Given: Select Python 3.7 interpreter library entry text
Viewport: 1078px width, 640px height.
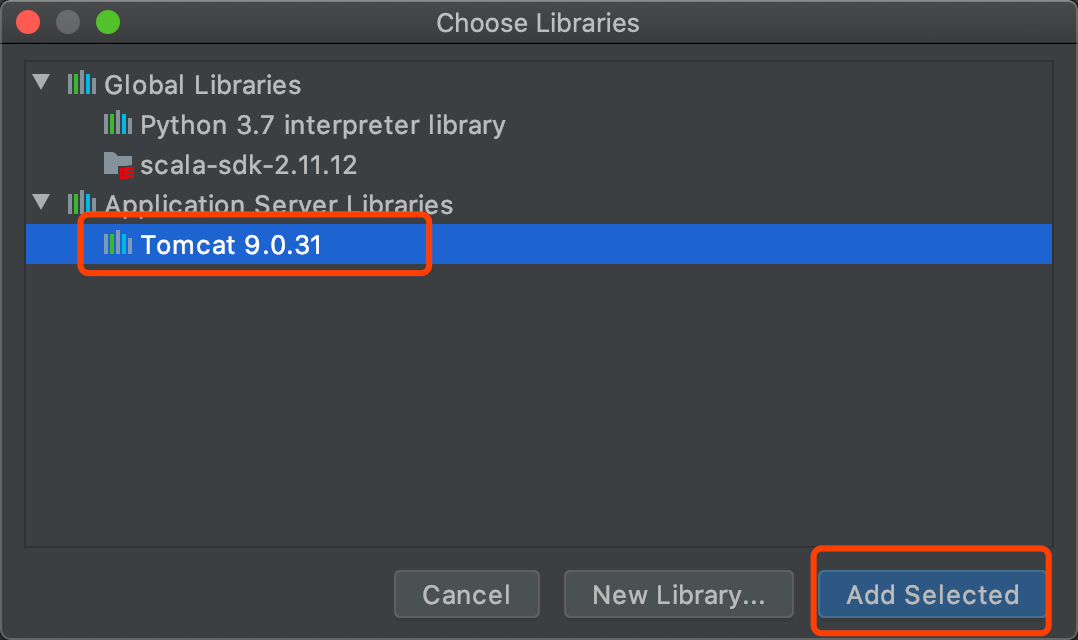Looking at the screenshot, I should click(322, 125).
